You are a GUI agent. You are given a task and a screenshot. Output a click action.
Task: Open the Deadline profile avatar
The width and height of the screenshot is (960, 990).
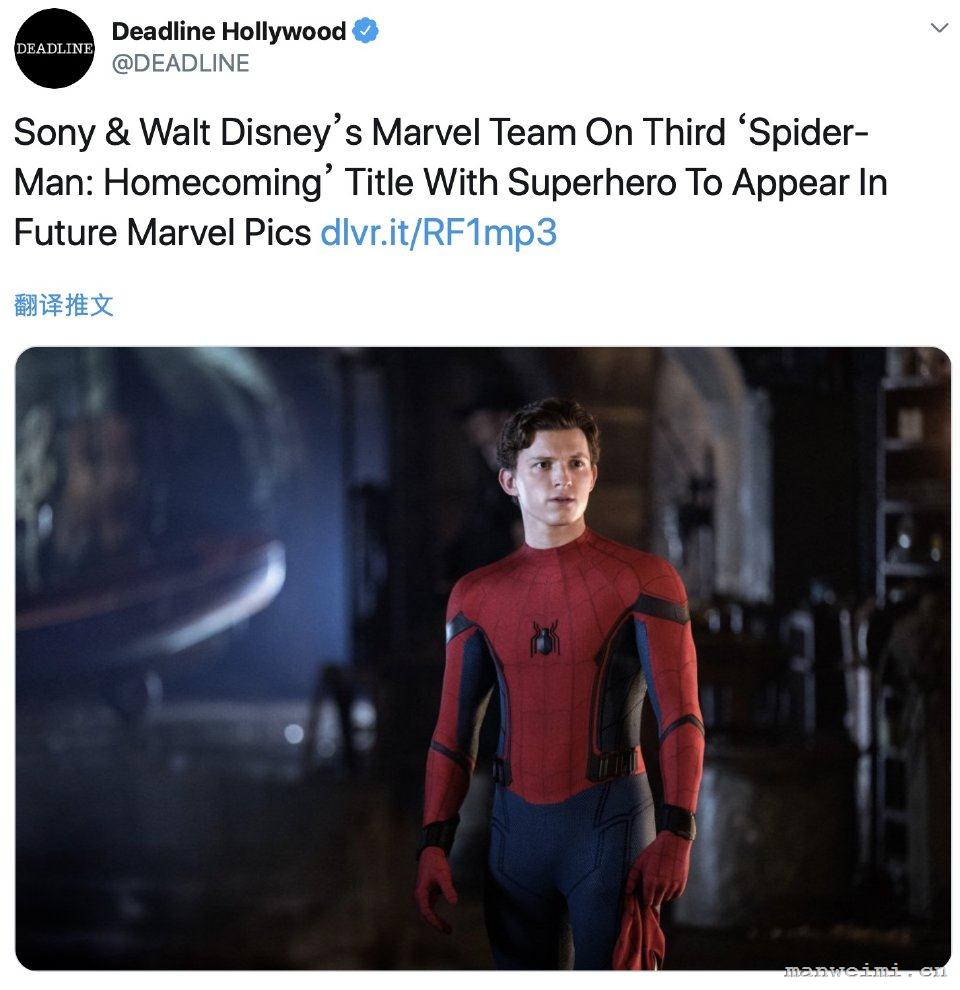[x=54, y=48]
